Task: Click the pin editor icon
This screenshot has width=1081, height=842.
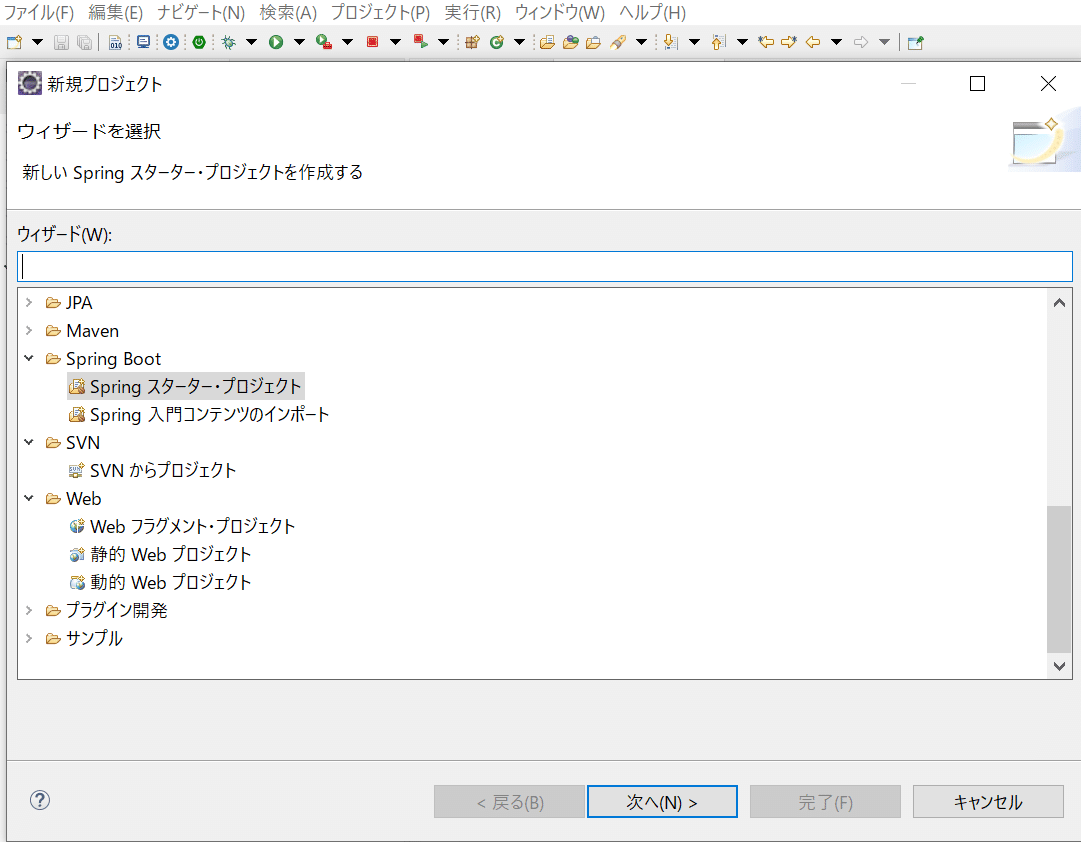Action: coord(916,42)
